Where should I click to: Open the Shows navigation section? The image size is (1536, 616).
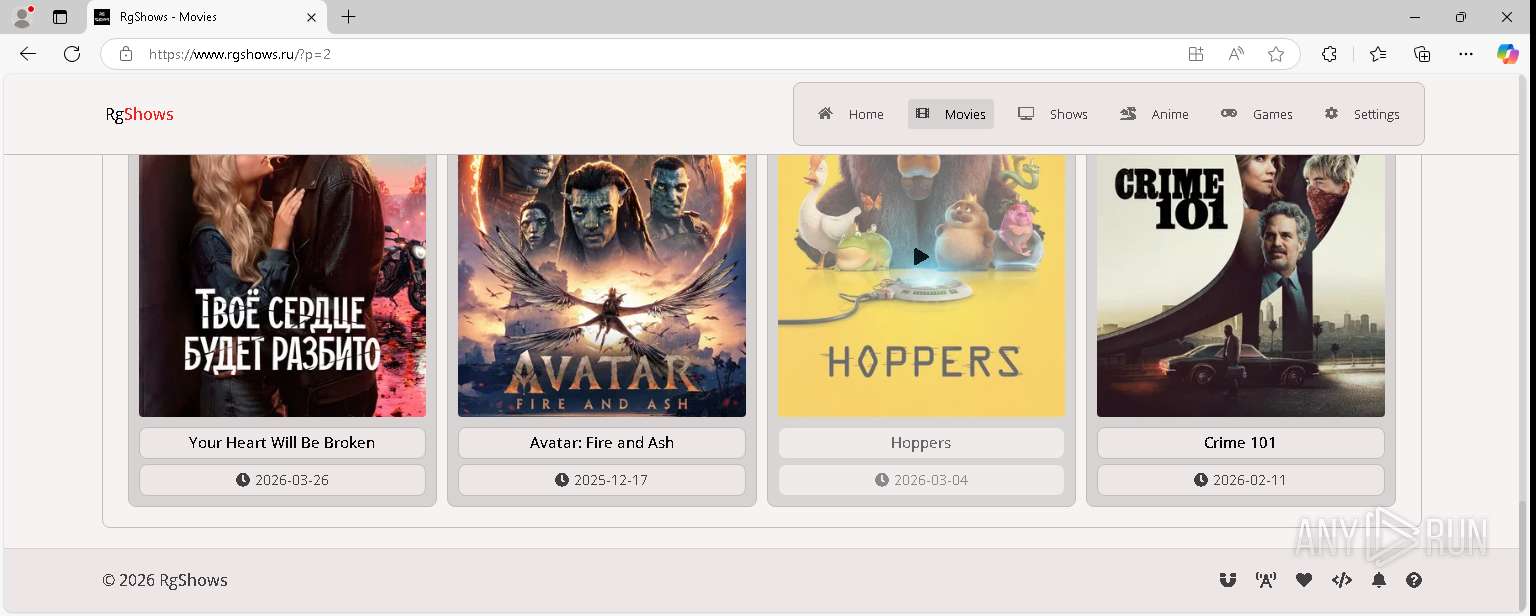point(1053,114)
